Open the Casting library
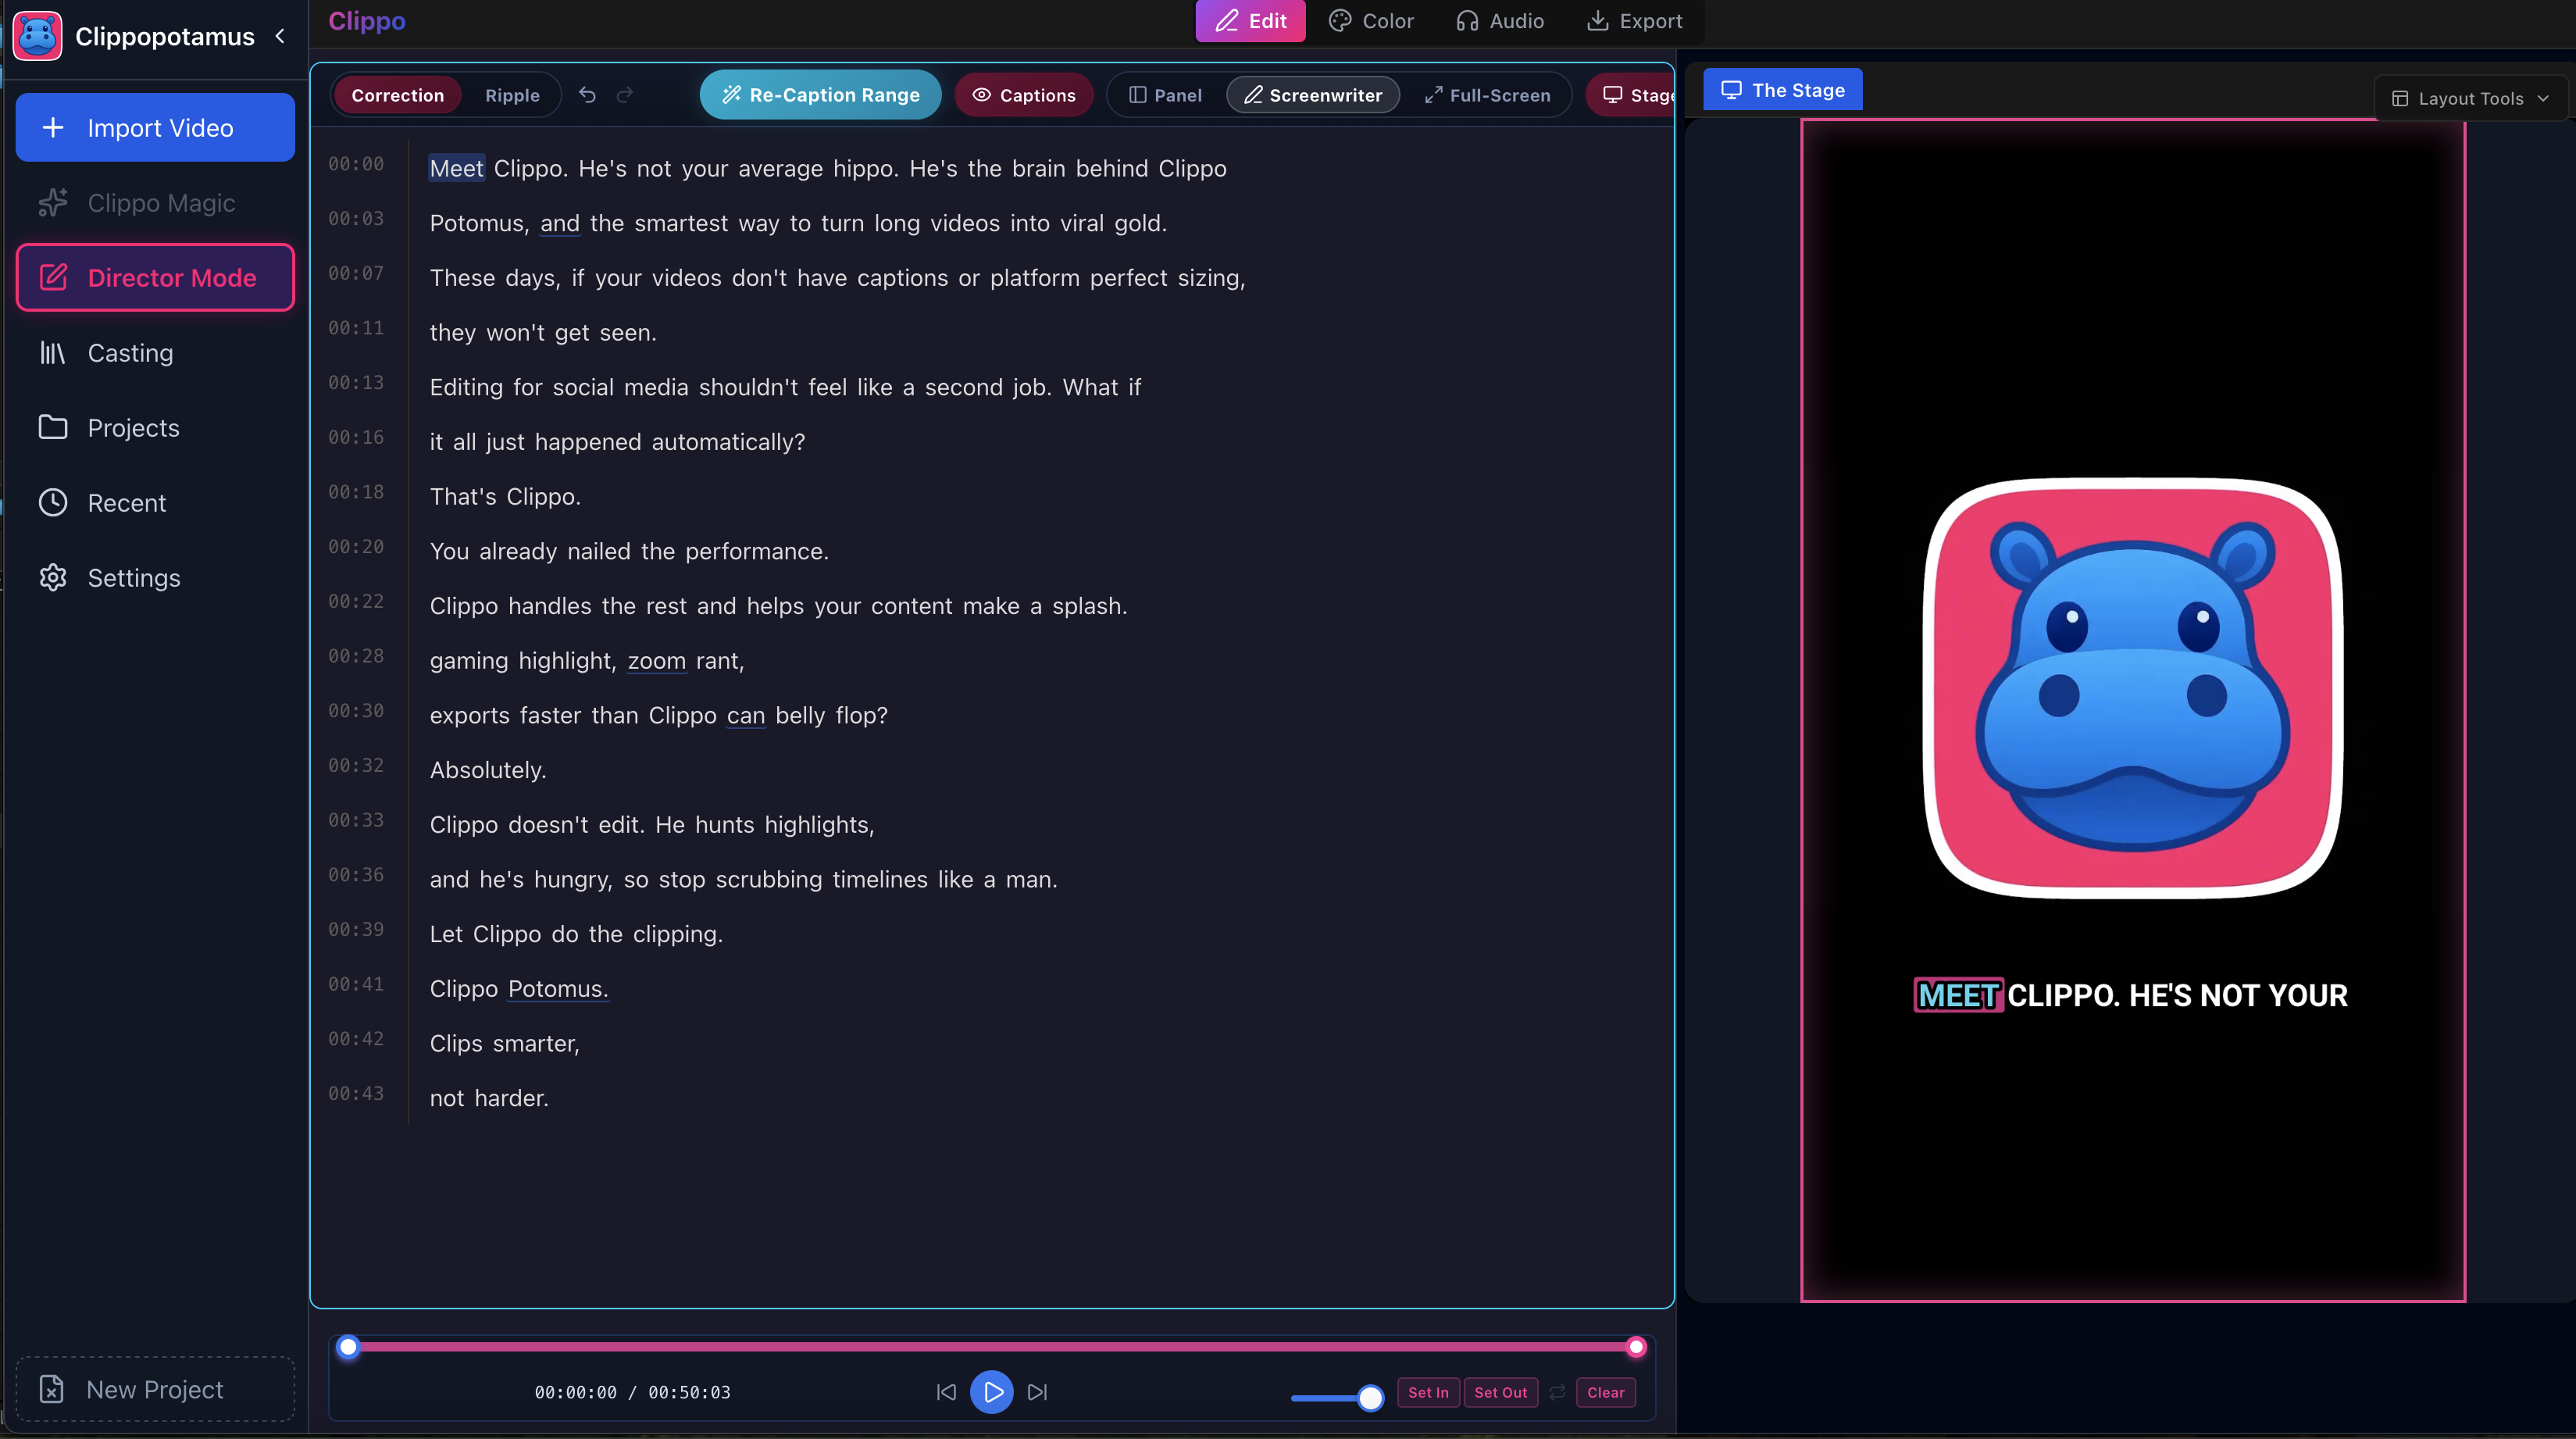This screenshot has height=1439, width=2576. pyautogui.click(x=155, y=353)
